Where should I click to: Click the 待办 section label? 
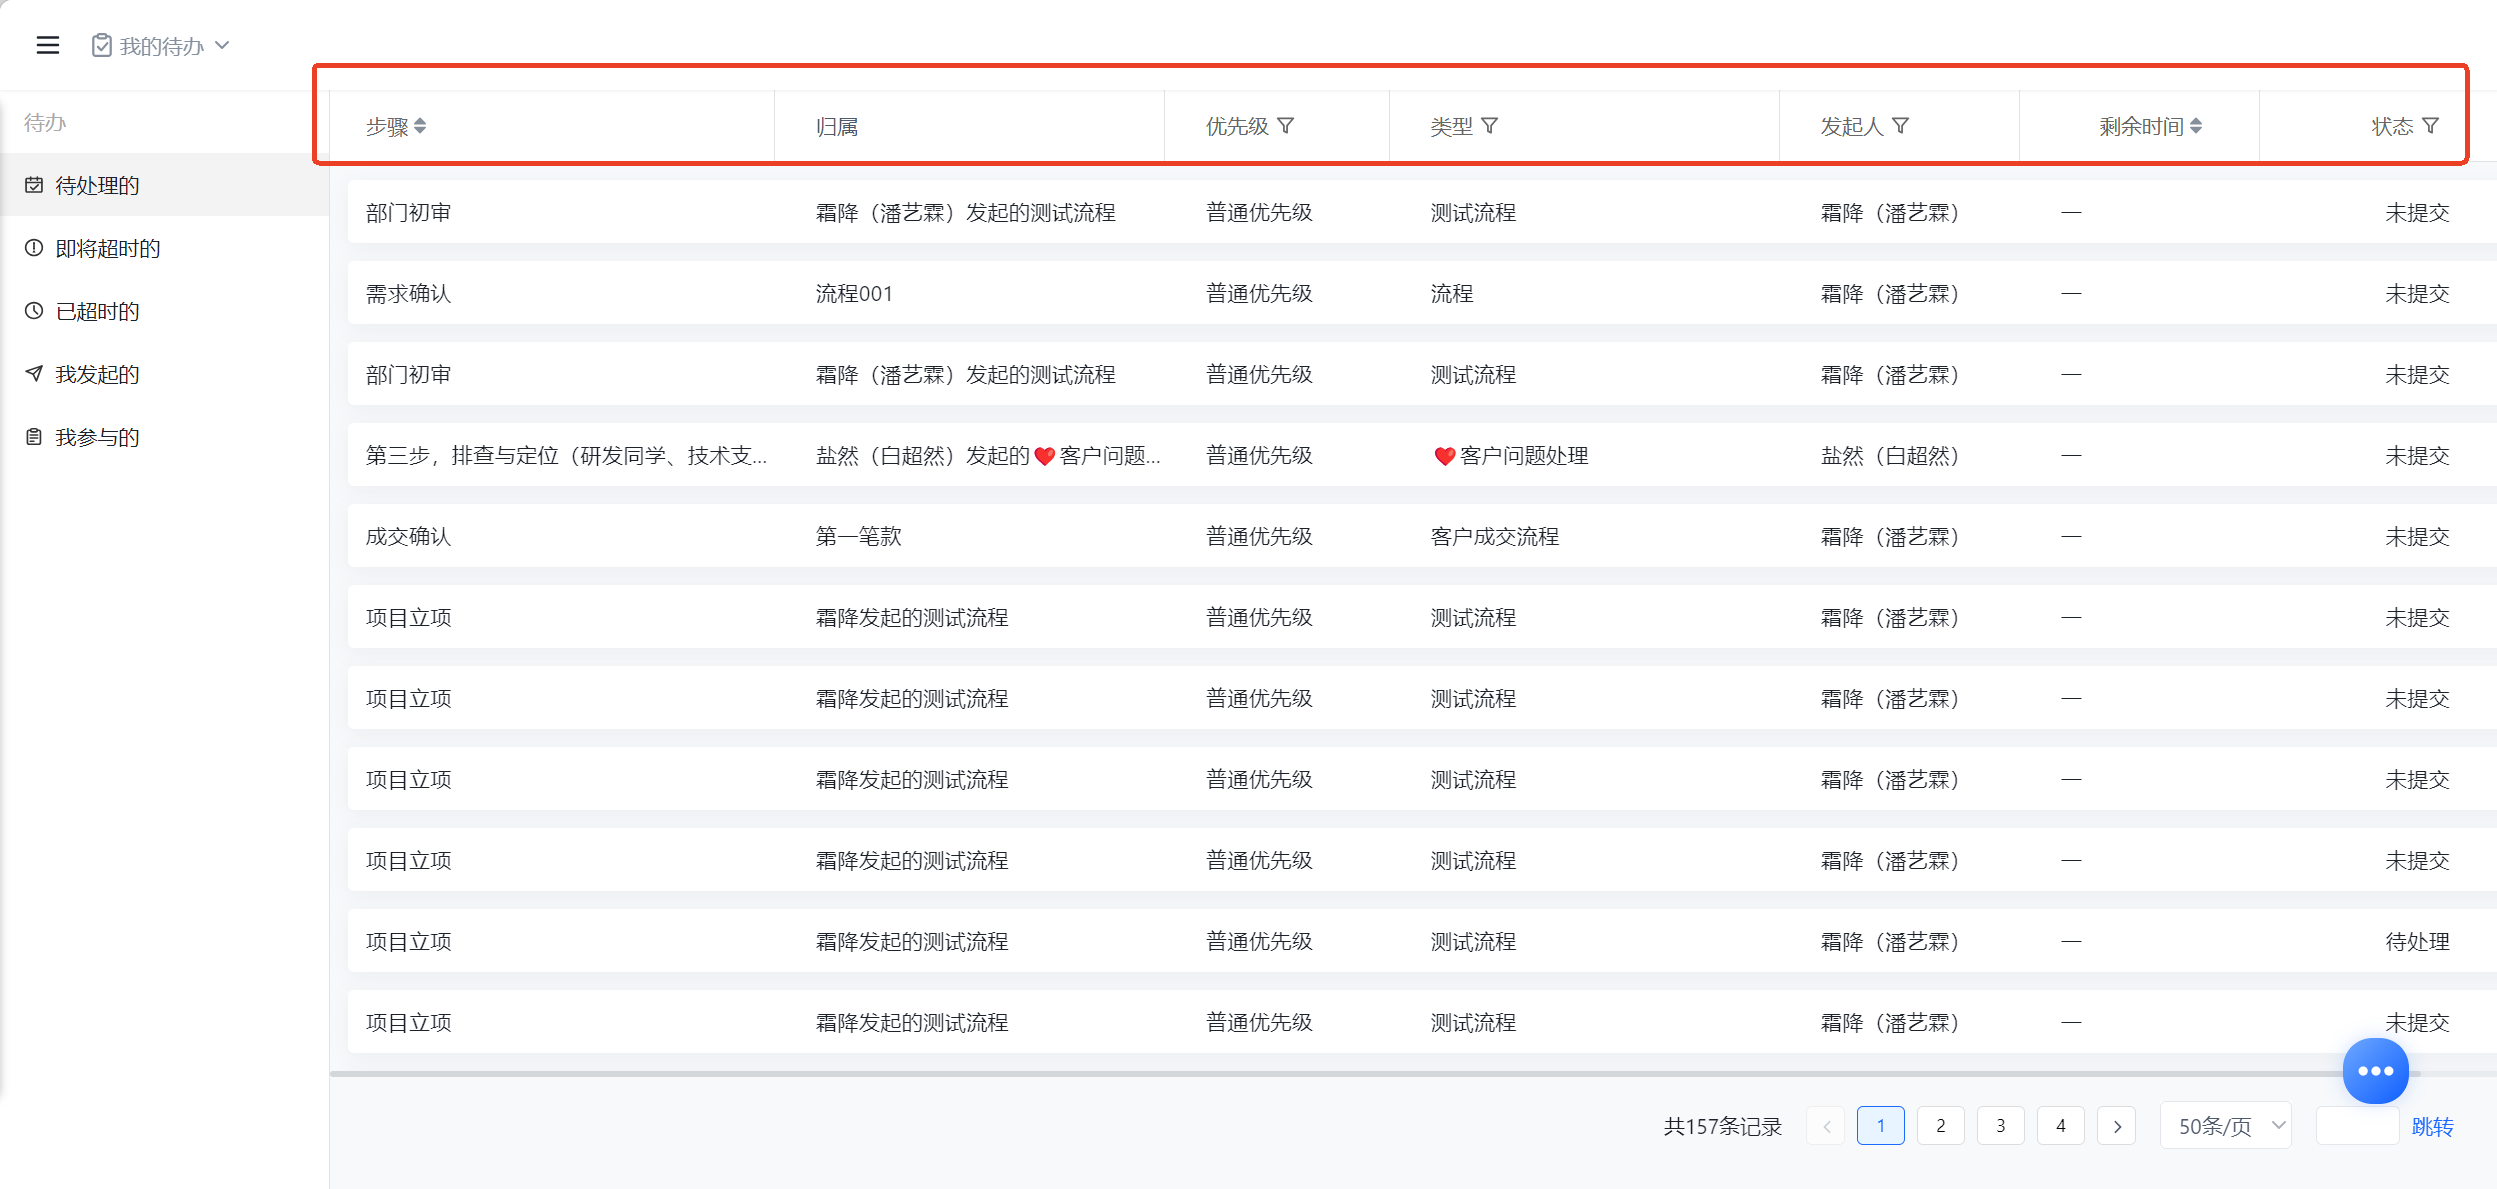click(45, 122)
